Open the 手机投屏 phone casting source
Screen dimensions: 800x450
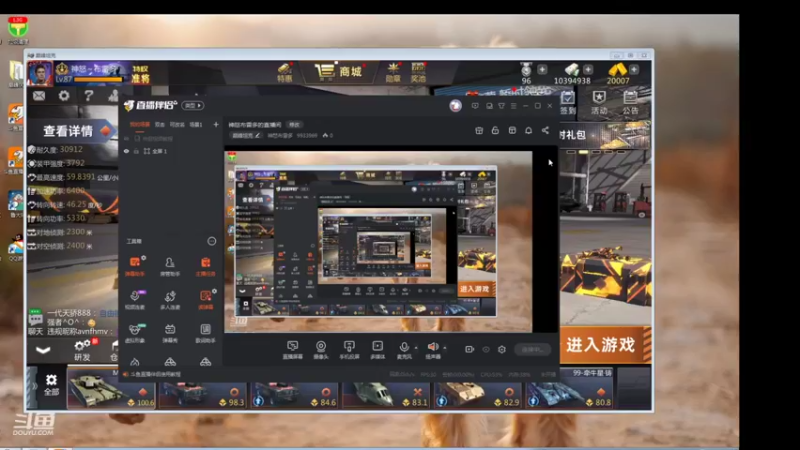click(349, 349)
